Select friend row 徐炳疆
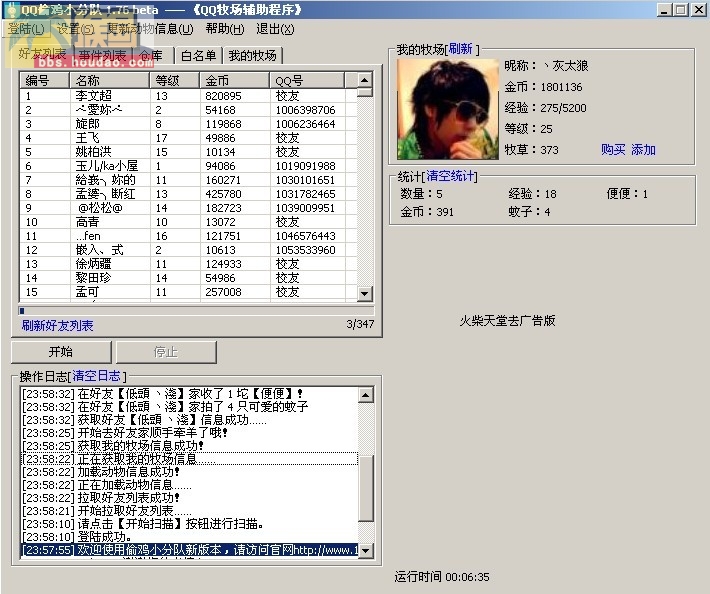Viewport: 710px width, 594px height. [x=188, y=264]
